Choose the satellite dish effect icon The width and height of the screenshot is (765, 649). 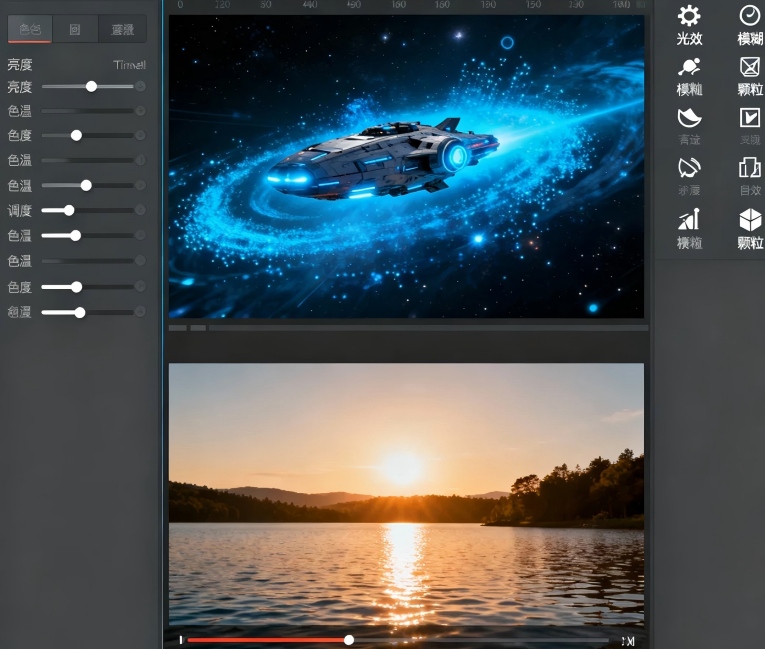pyautogui.click(x=689, y=168)
